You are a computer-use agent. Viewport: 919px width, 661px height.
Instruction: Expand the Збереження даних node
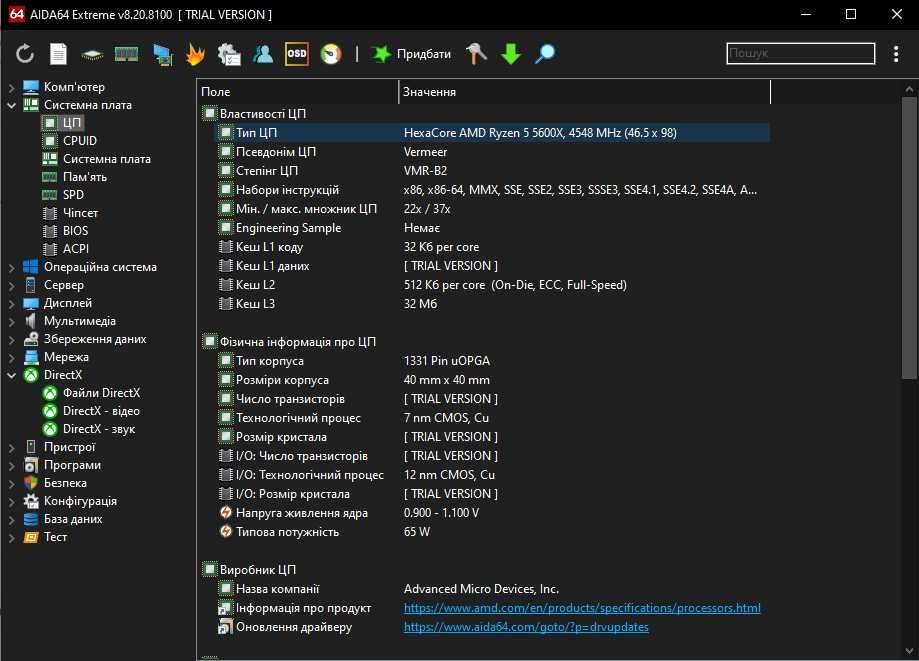tap(12, 339)
